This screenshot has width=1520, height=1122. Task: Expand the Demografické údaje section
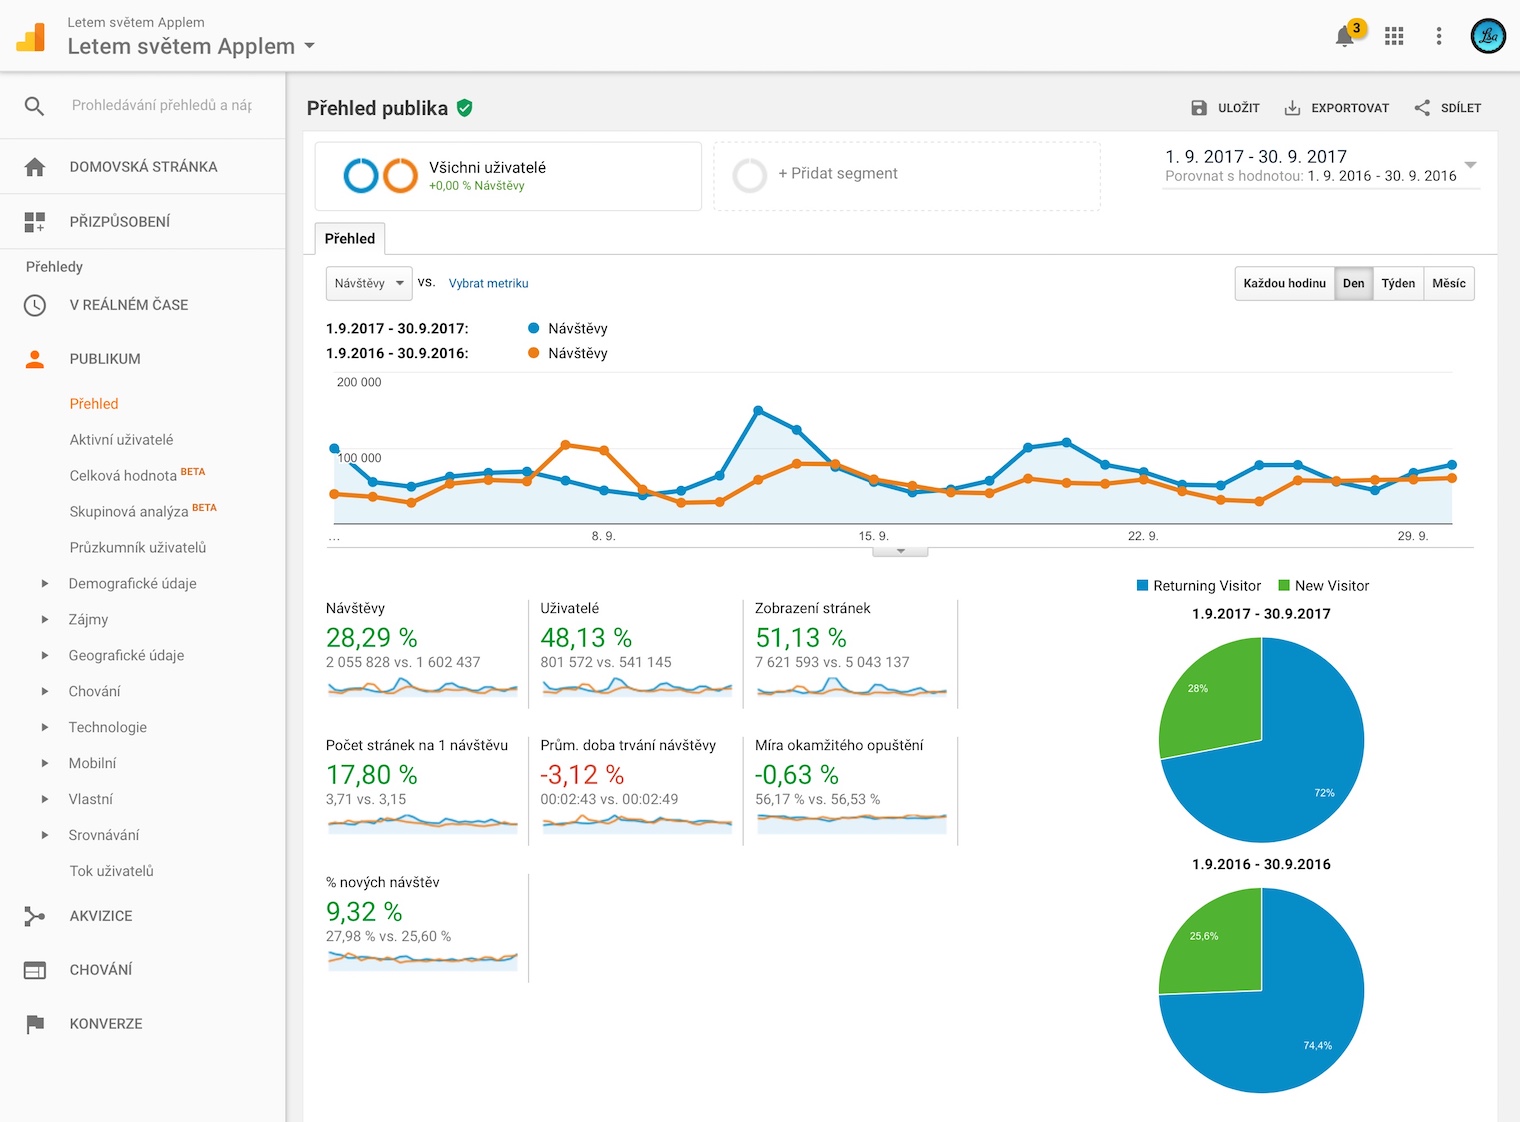click(x=45, y=583)
